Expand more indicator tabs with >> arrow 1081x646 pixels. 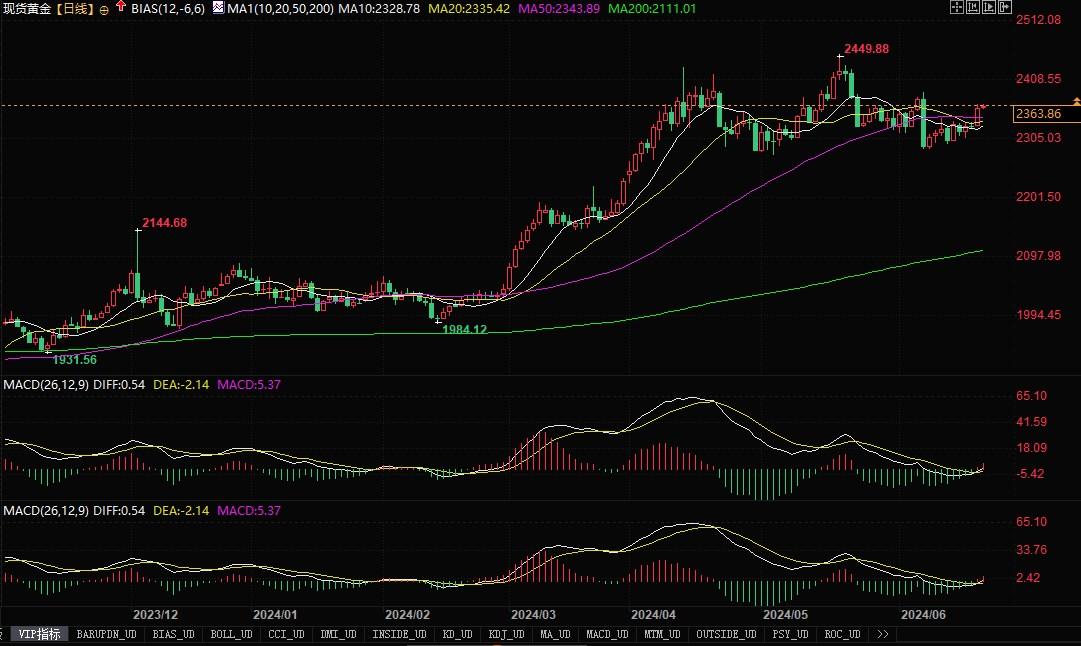click(x=882, y=634)
